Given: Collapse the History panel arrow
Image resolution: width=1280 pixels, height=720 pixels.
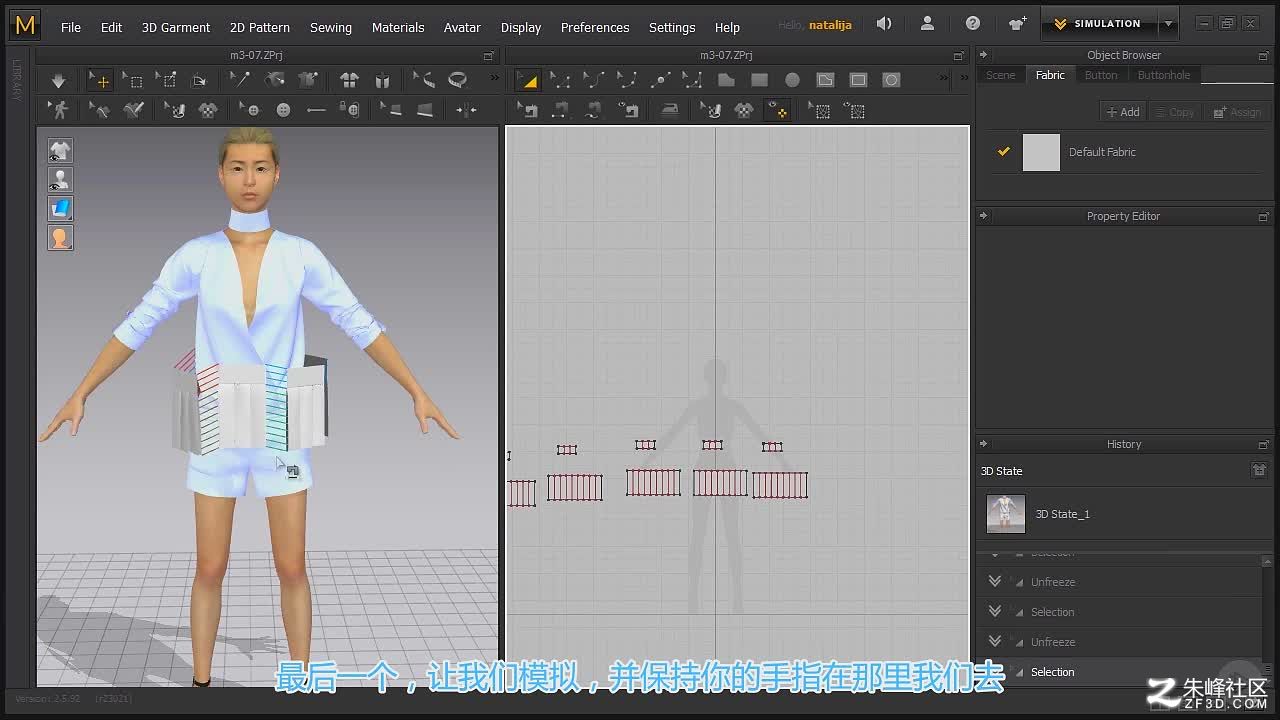Looking at the screenshot, I should pyautogui.click(x=983, y=444).
